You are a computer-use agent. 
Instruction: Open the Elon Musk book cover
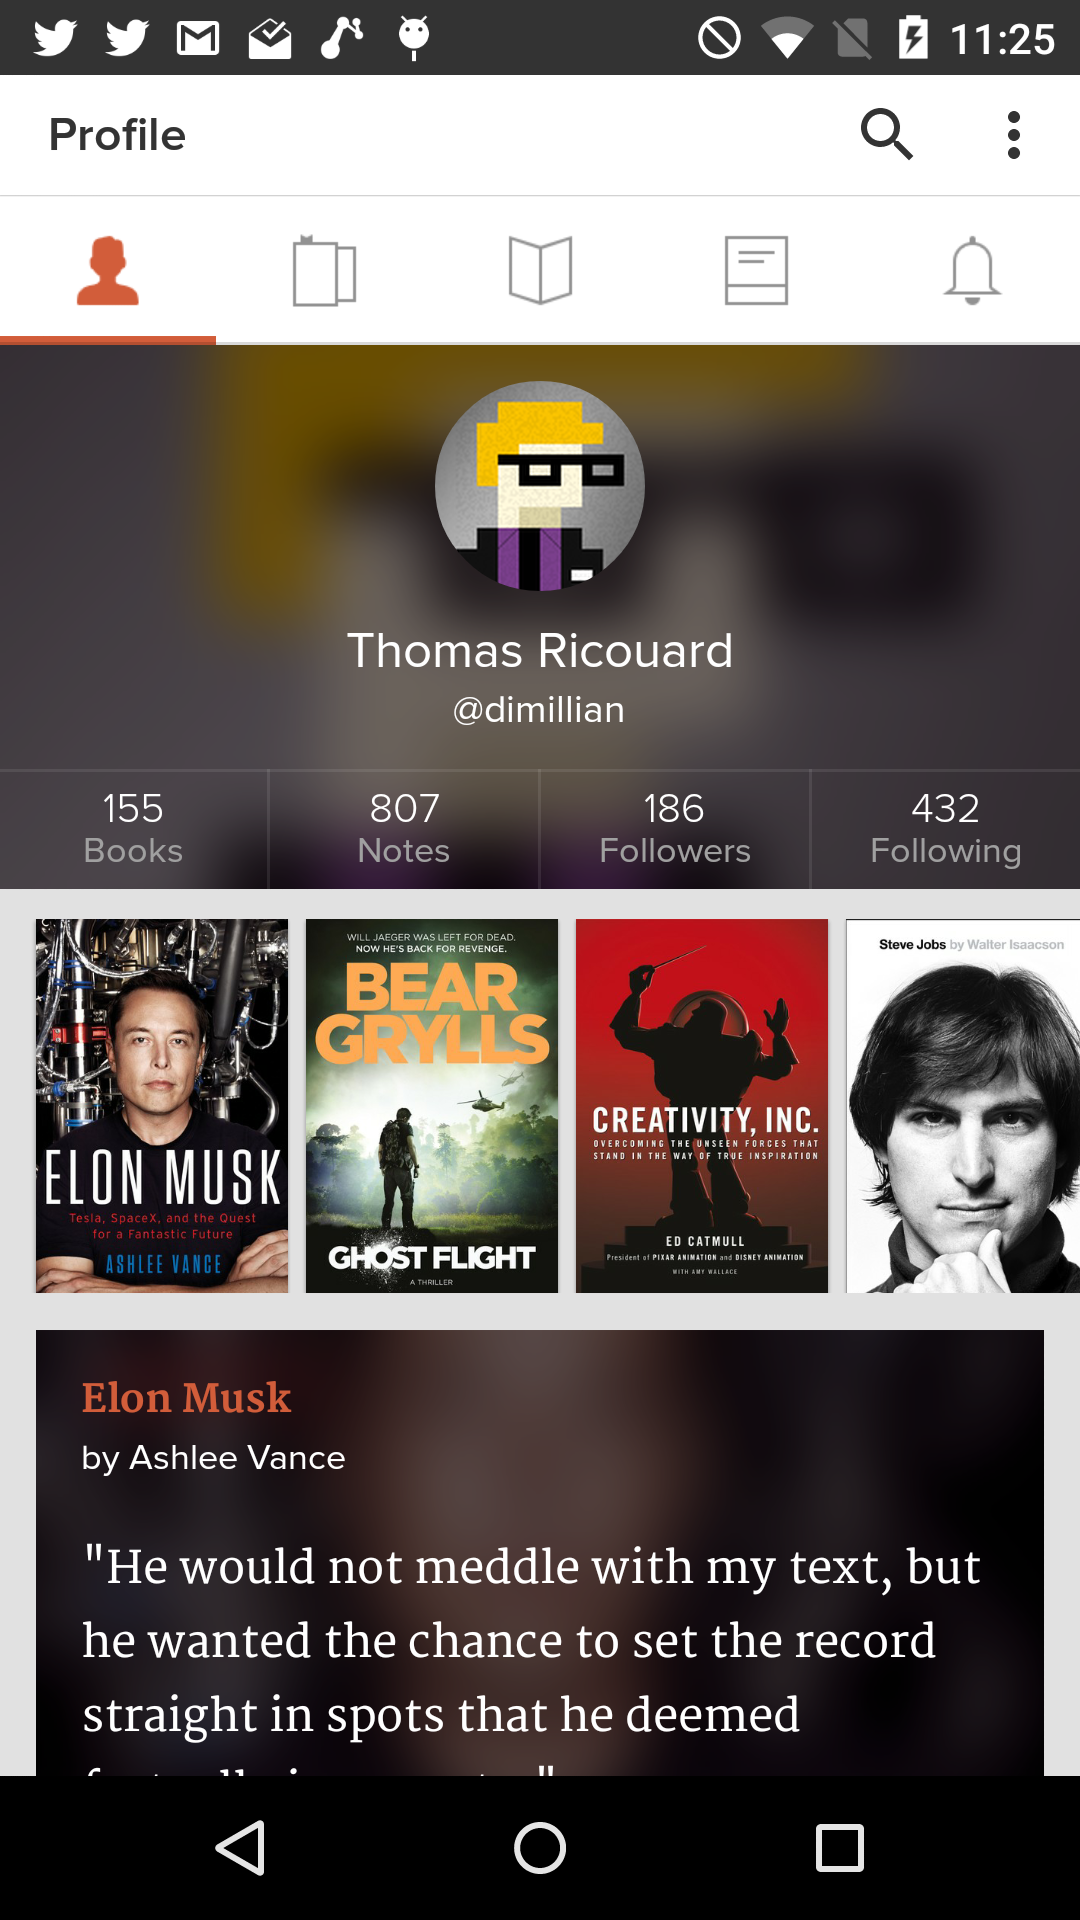[162, 1106]
